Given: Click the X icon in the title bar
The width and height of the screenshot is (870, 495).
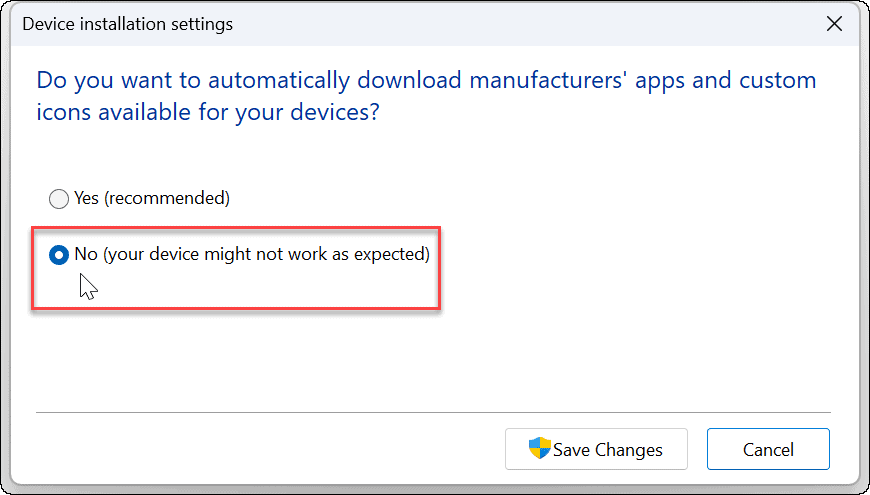Looking at the screenshot, I should (x=834, y=24).
